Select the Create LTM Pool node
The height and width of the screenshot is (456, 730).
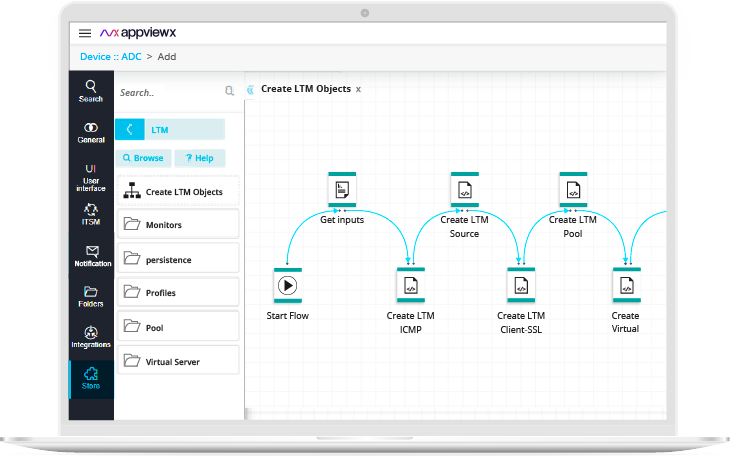coord(572,190)
